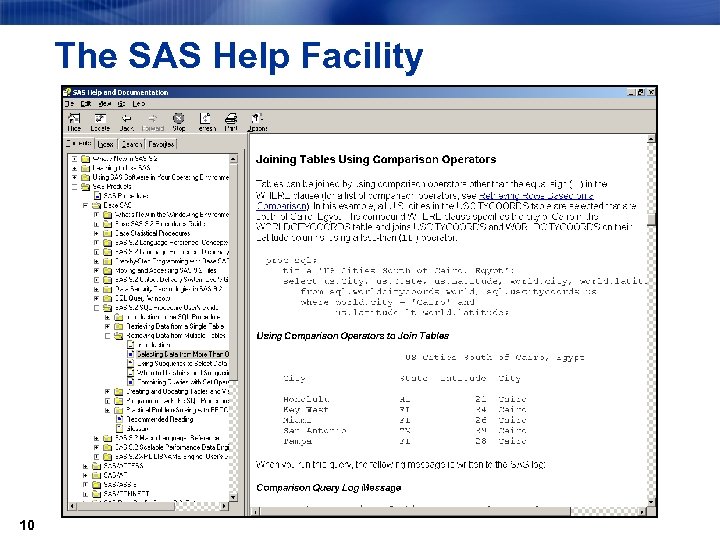Viewport: 720px width, 540px height.
Task: Expand Moving and Accessing SAS 9.2 Files
Action: (96, 270)
